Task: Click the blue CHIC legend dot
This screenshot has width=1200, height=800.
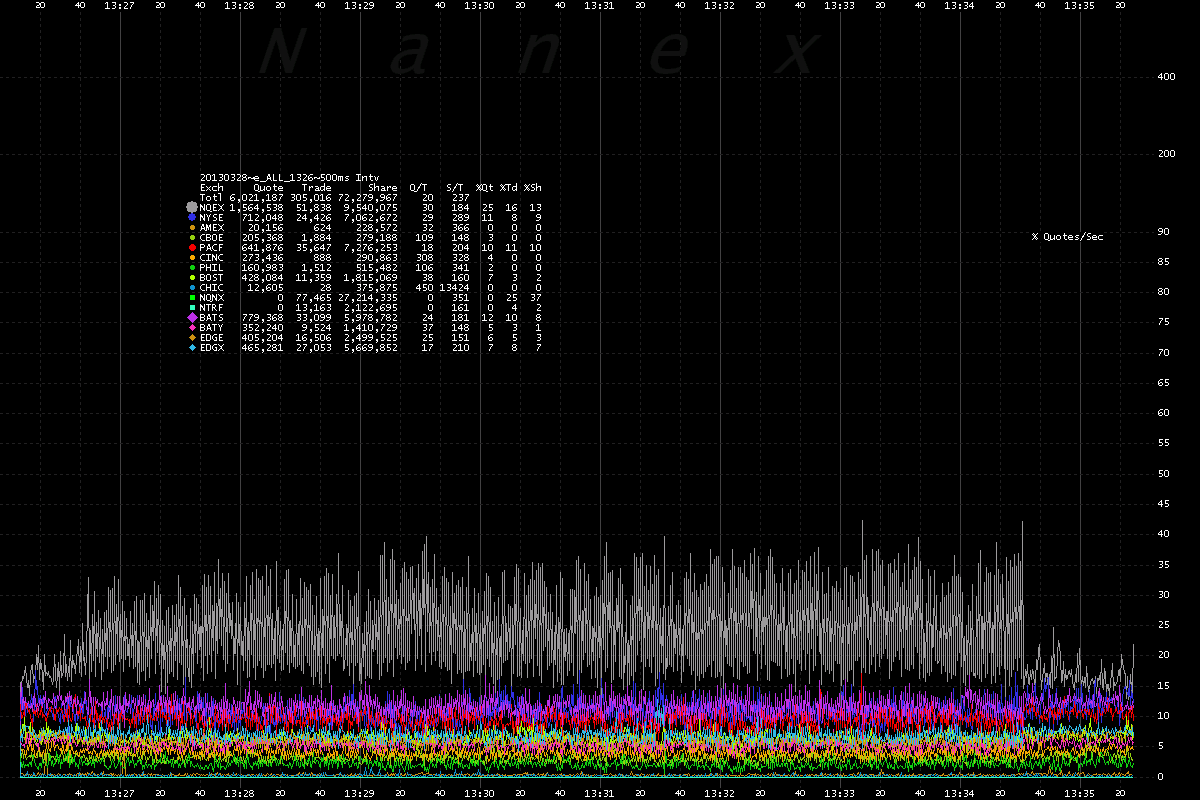Action: 191,287
